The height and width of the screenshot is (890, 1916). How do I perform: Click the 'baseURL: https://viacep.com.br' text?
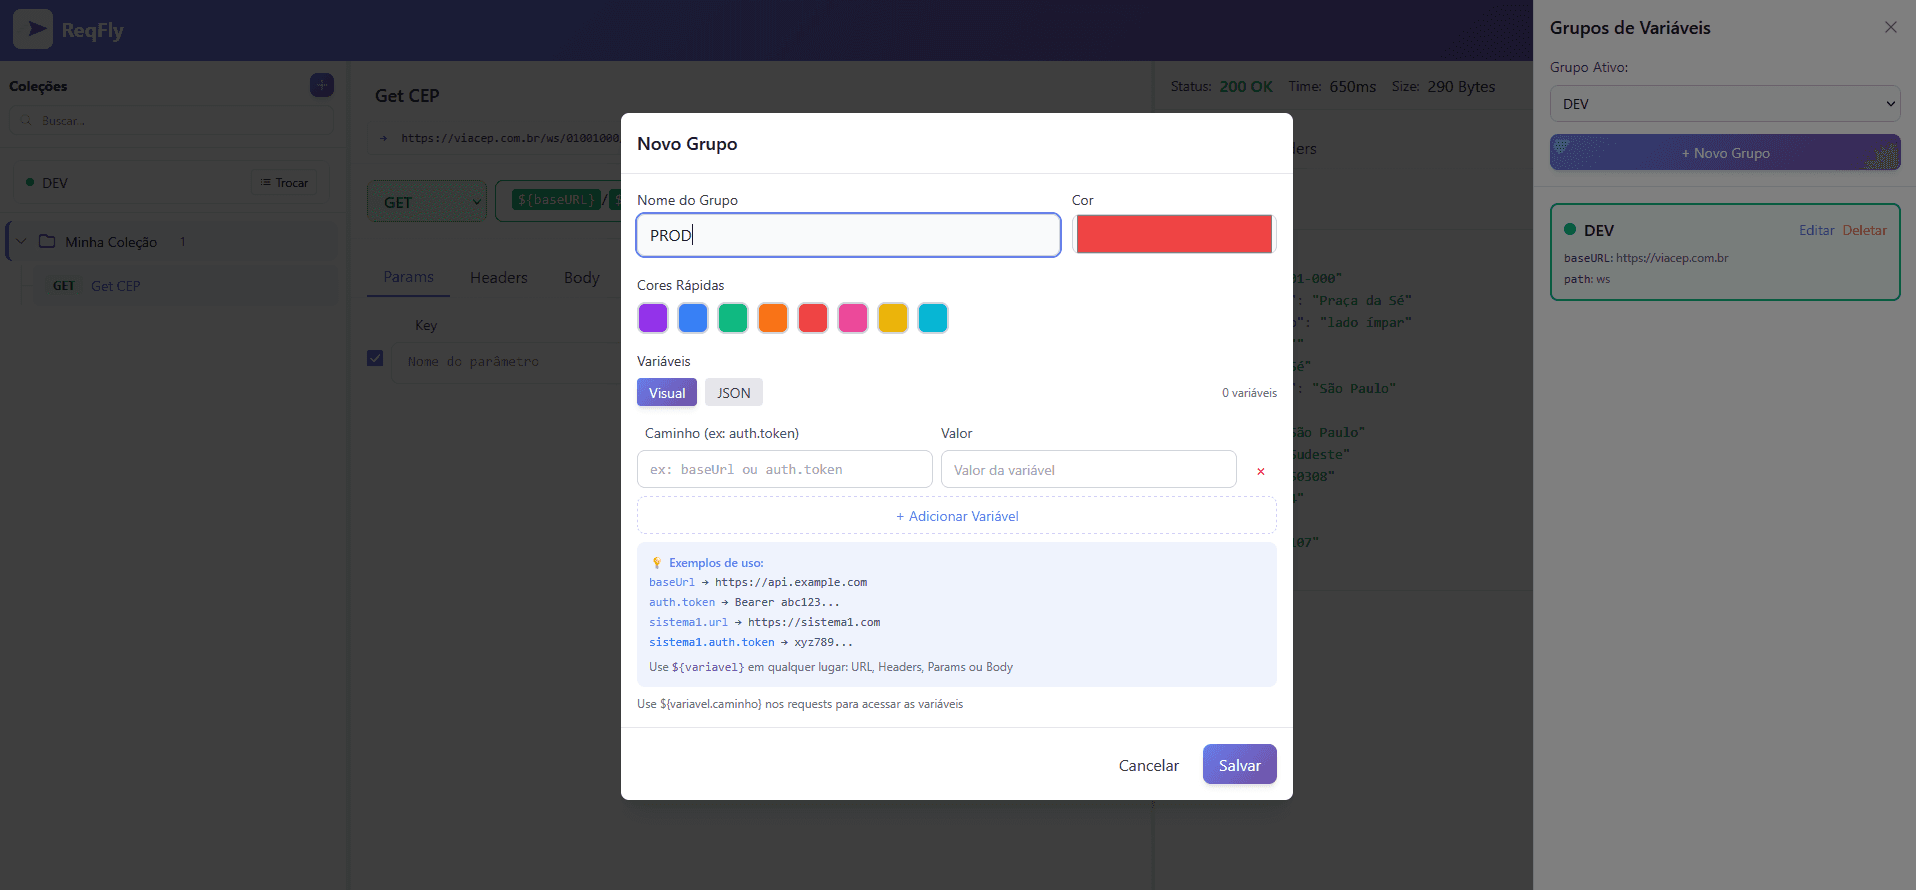point(1646,258)
